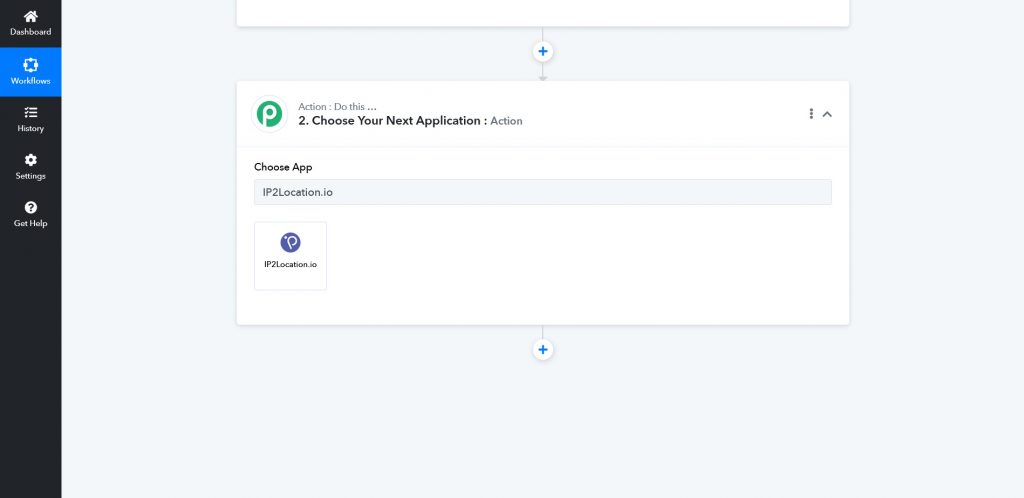Select the purple IP2Location.io app icon

point(290,242)
